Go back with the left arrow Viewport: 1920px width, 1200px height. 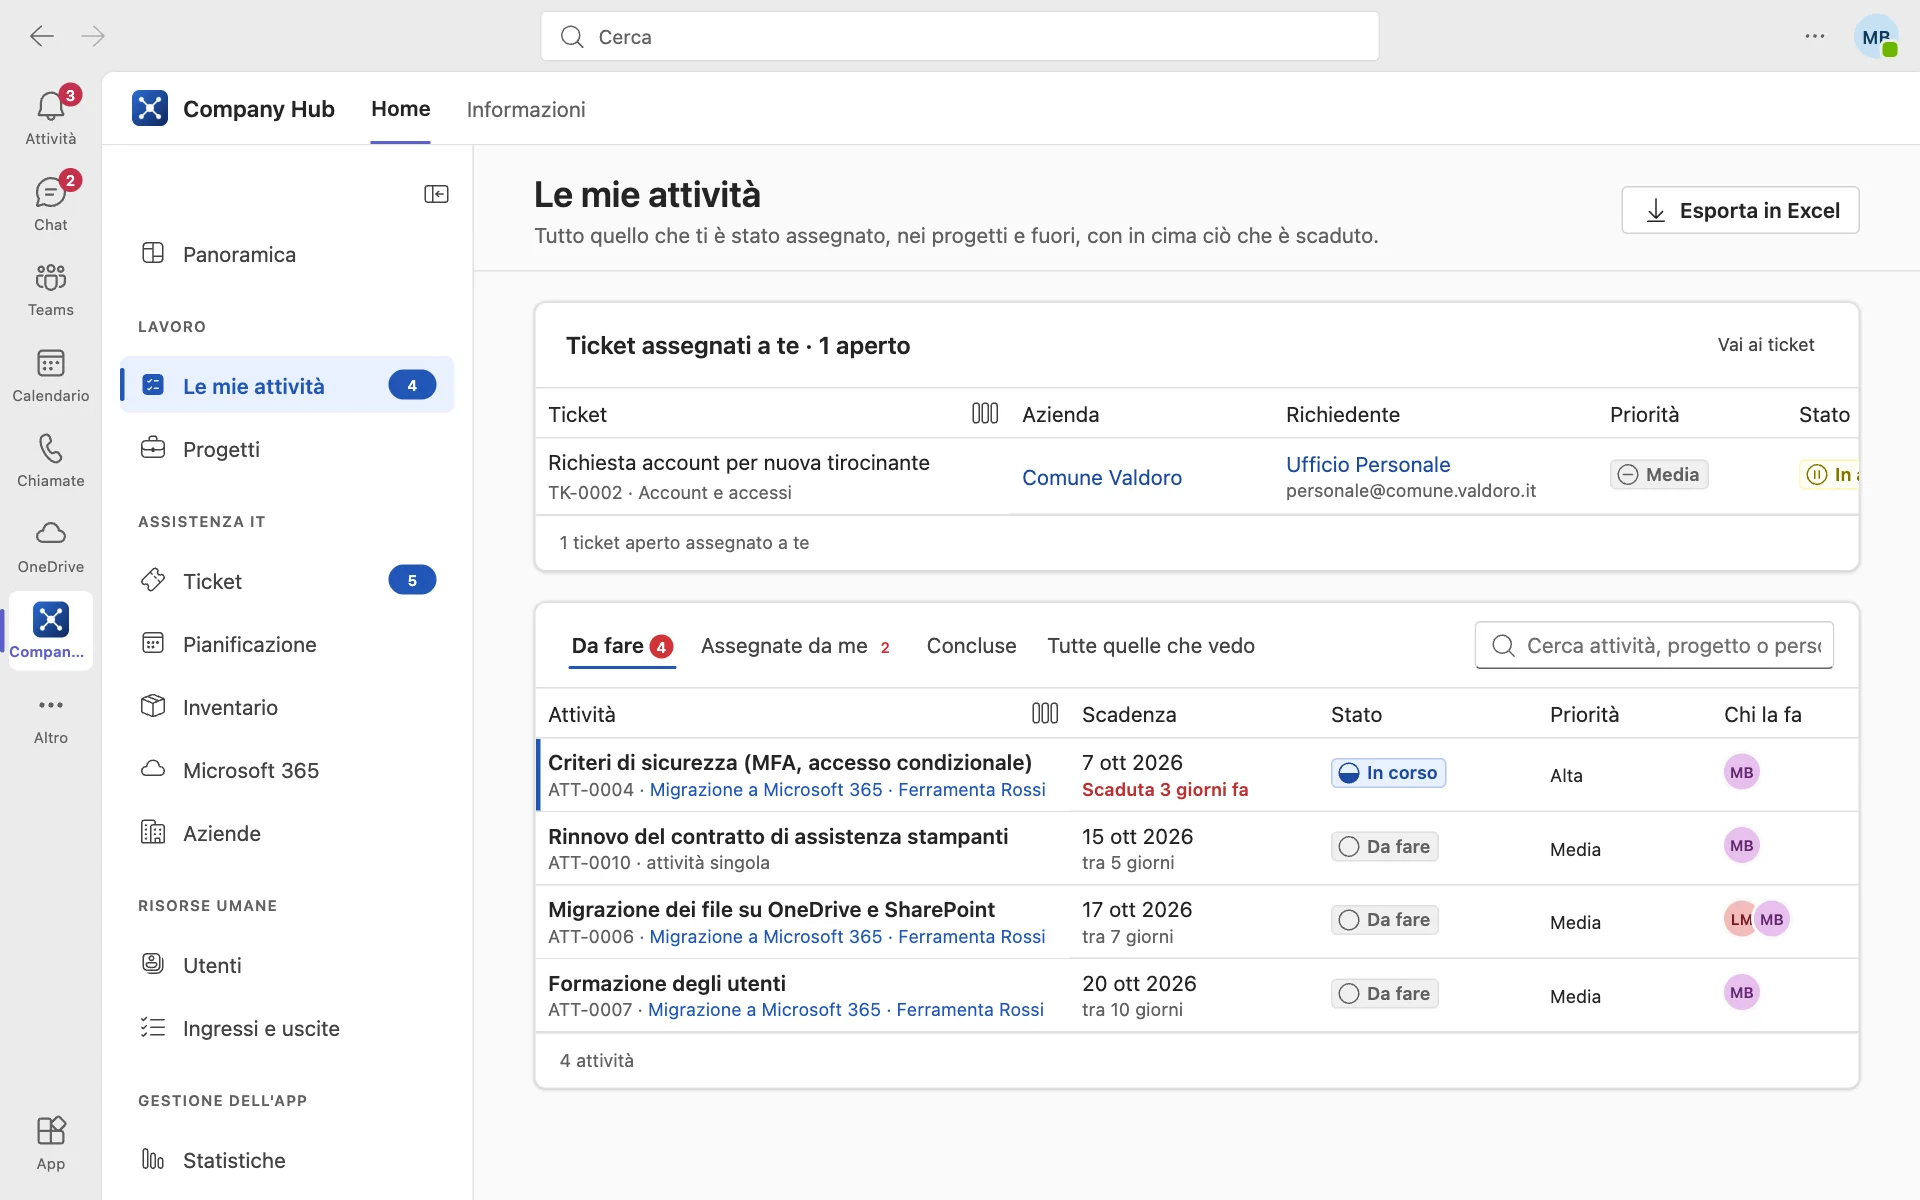coord(41,37)
